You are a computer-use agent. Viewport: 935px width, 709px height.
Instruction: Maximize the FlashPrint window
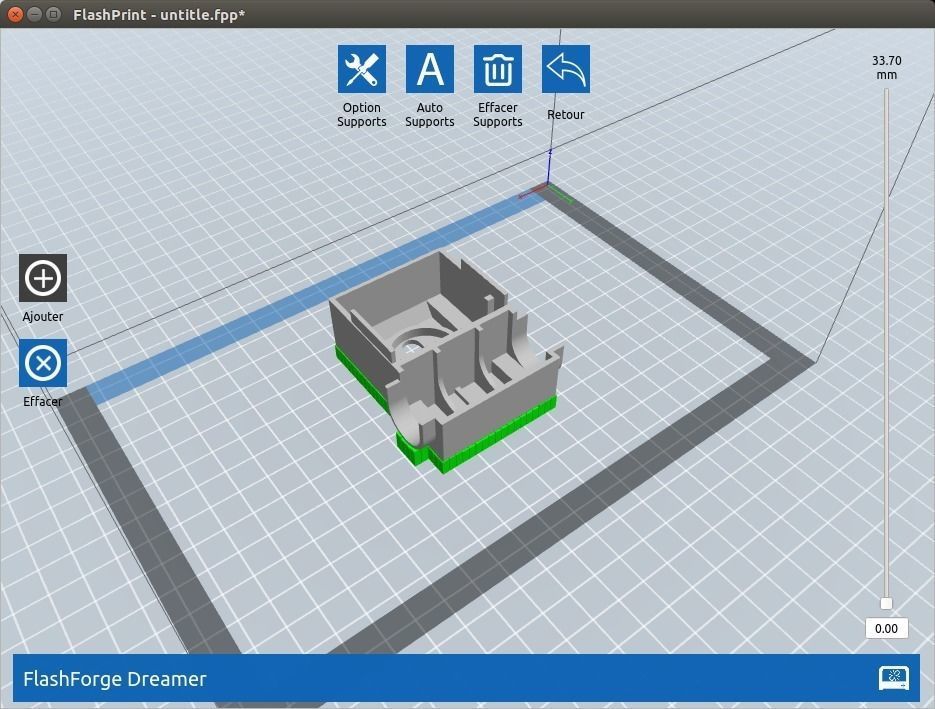pos(54,14)
